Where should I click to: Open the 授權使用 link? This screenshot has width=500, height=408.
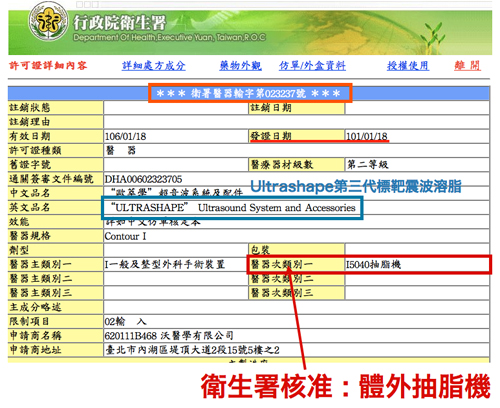pos(408,66)
